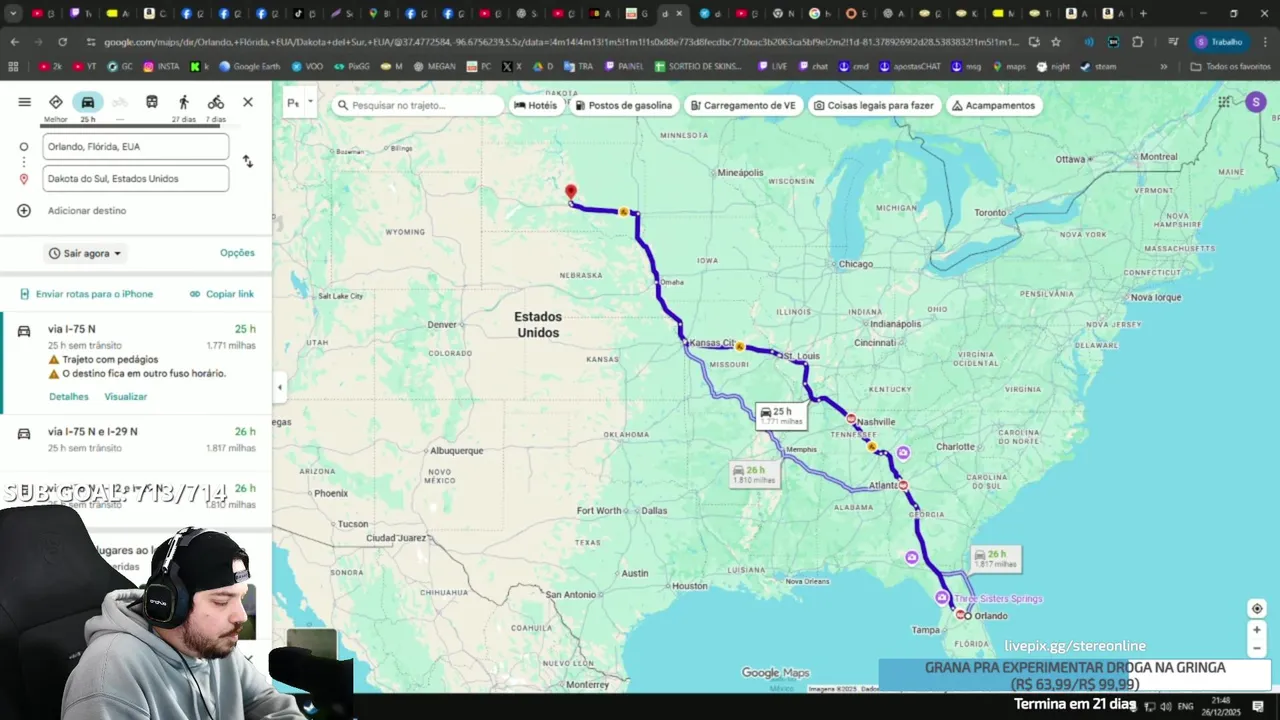Filter by Coisas legais para fazer chip

(x=874, y=105)
